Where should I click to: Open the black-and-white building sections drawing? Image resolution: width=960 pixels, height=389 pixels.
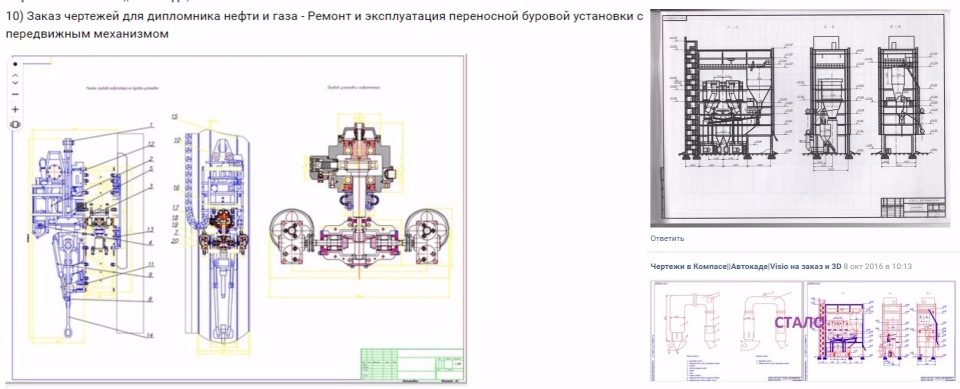(x=800, y=118)
